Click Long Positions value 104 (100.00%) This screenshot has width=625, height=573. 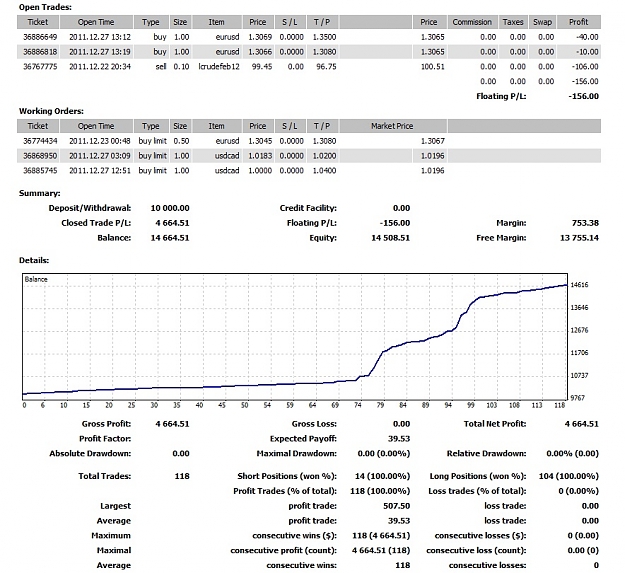coord(569,476)
